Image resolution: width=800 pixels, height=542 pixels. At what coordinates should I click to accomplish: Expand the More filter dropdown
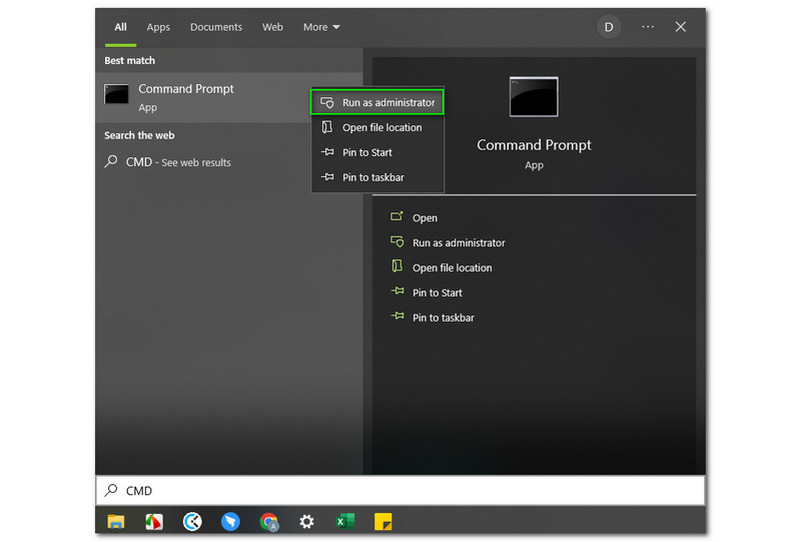(321, 27)
